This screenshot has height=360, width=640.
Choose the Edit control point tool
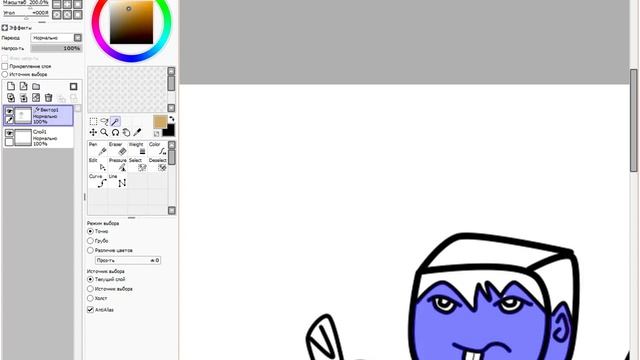click(98, 165)
